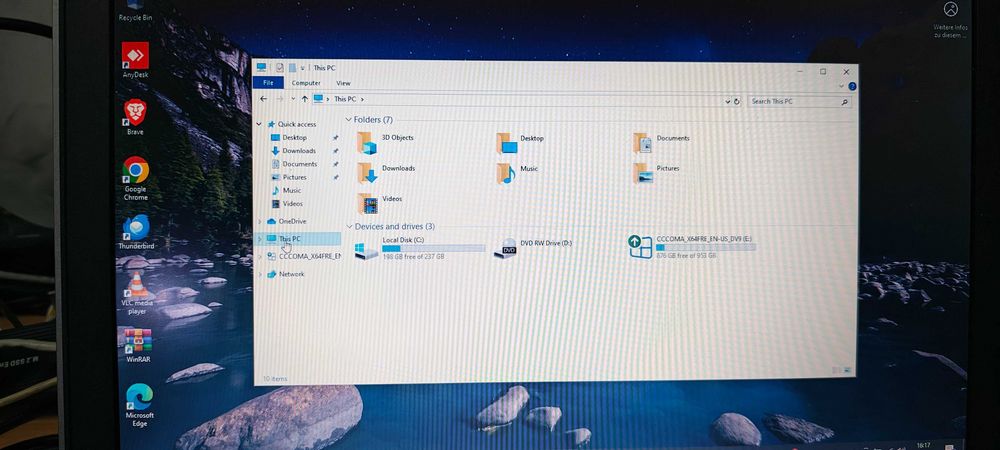
Task: Select the 3D Objects folder
Action: coord(386,143)
